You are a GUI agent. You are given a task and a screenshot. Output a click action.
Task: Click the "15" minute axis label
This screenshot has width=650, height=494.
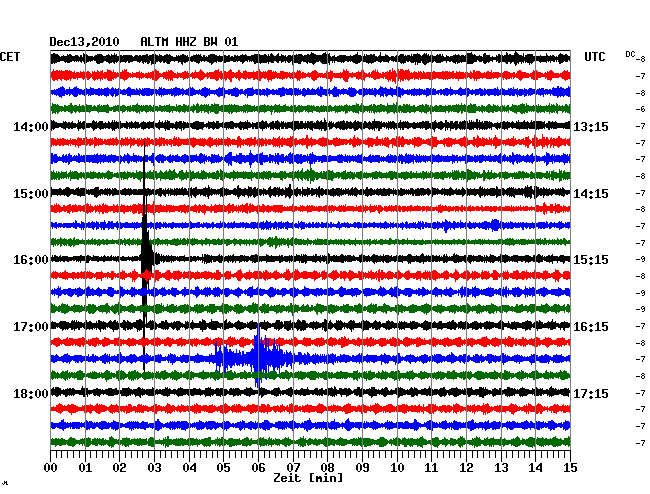pyautogui.click(x=570, y=467)
